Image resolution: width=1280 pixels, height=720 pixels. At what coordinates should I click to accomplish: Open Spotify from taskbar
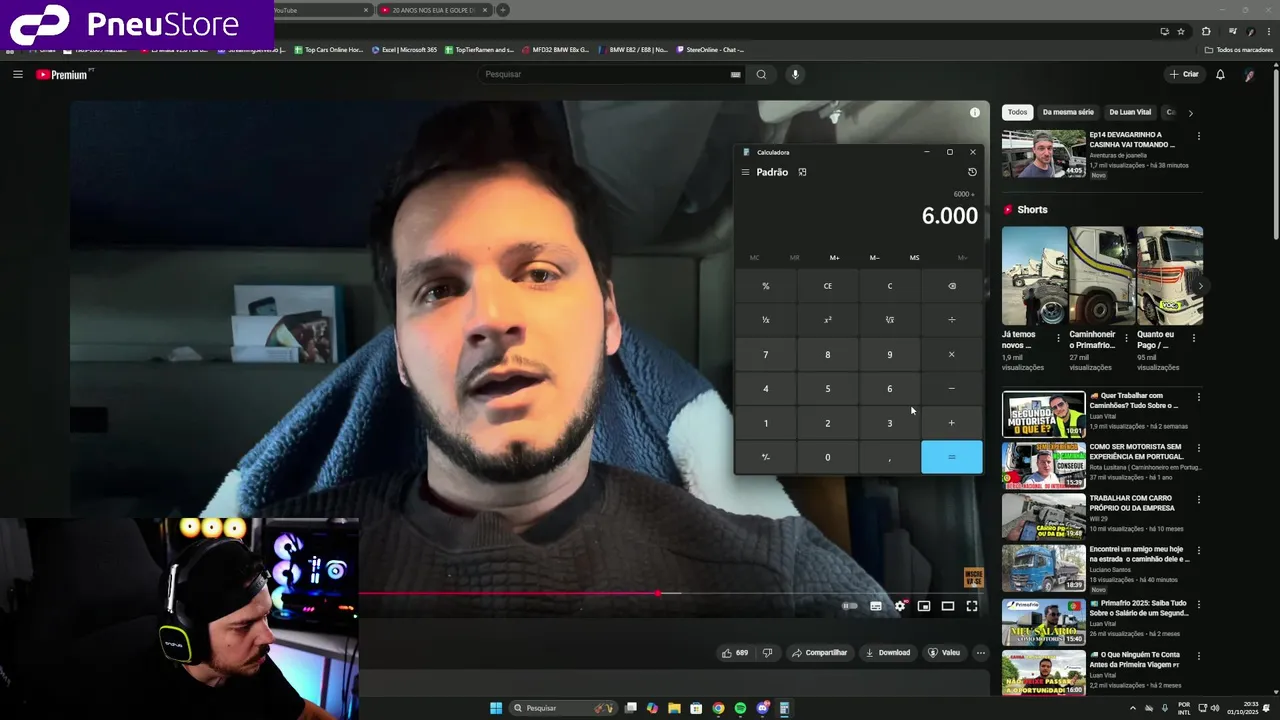tap(740, 708)
